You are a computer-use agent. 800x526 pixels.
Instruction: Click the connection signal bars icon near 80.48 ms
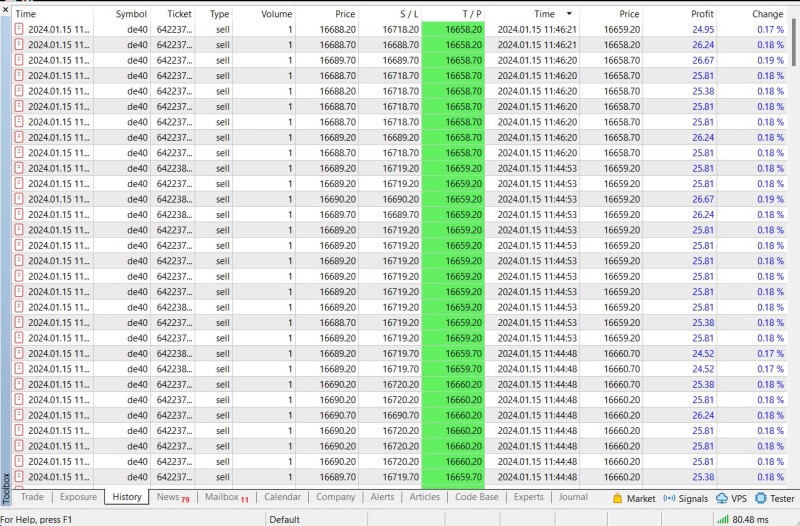[722, 519]
